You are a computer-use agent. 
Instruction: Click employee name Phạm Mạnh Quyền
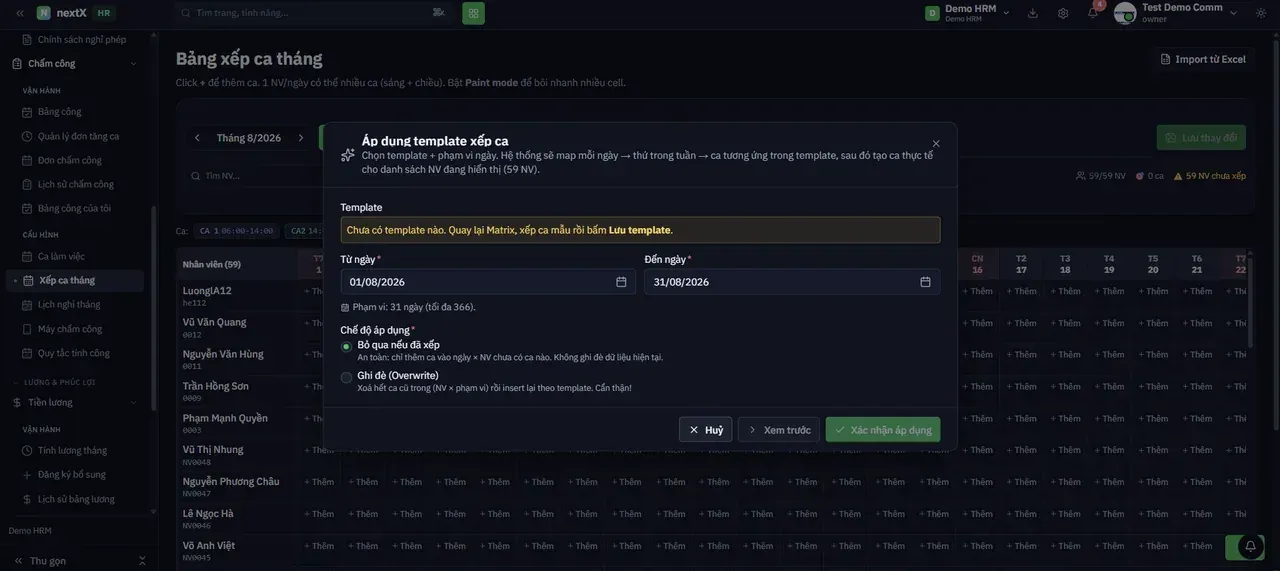coord(225,418)
